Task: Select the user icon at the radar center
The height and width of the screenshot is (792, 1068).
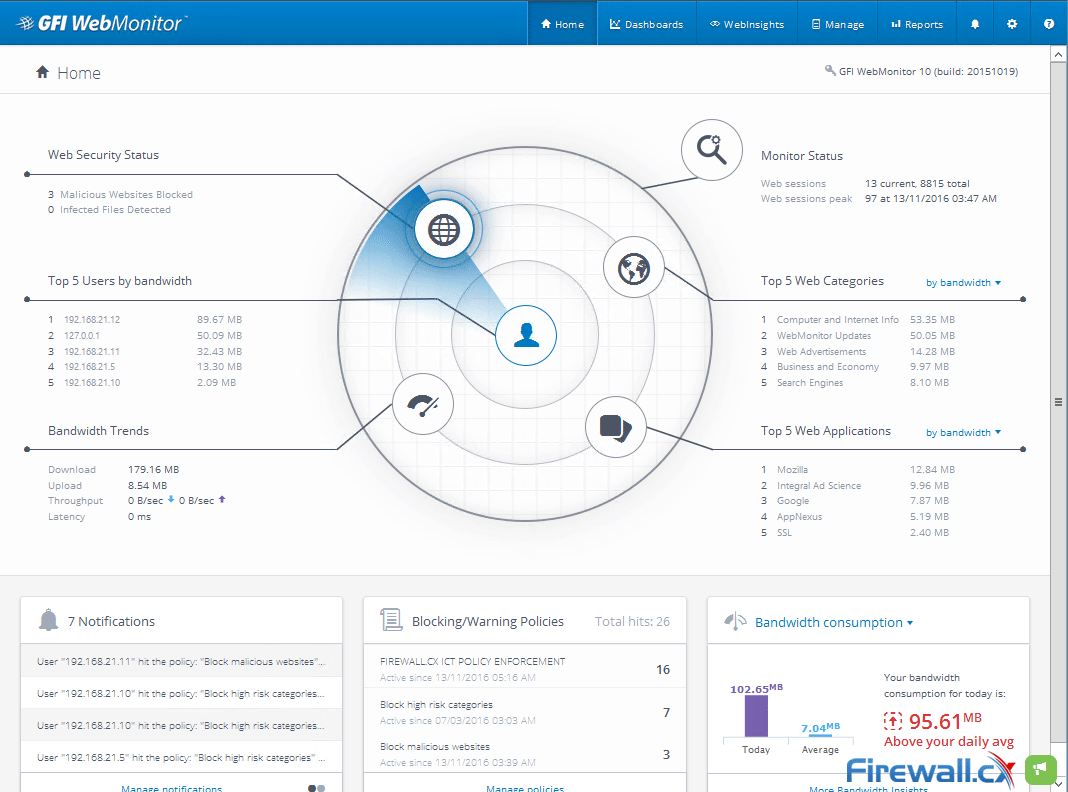Action: 526,335
